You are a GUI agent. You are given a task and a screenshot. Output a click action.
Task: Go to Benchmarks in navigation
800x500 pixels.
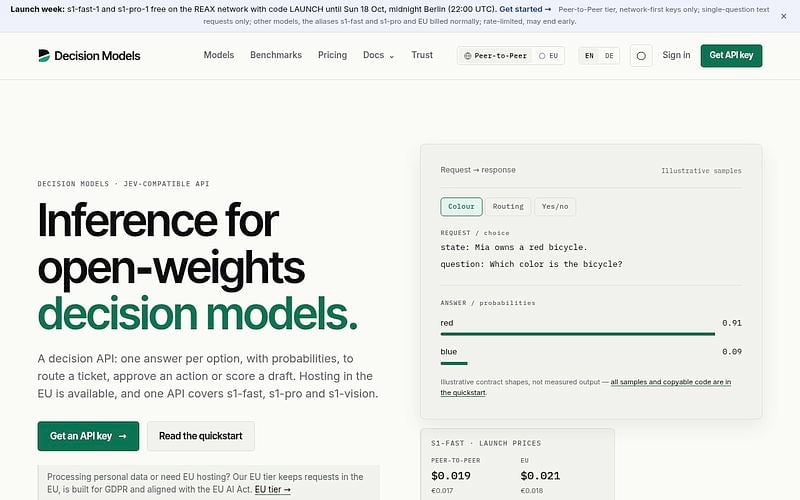pyautogui.click(x=276, y=55)
